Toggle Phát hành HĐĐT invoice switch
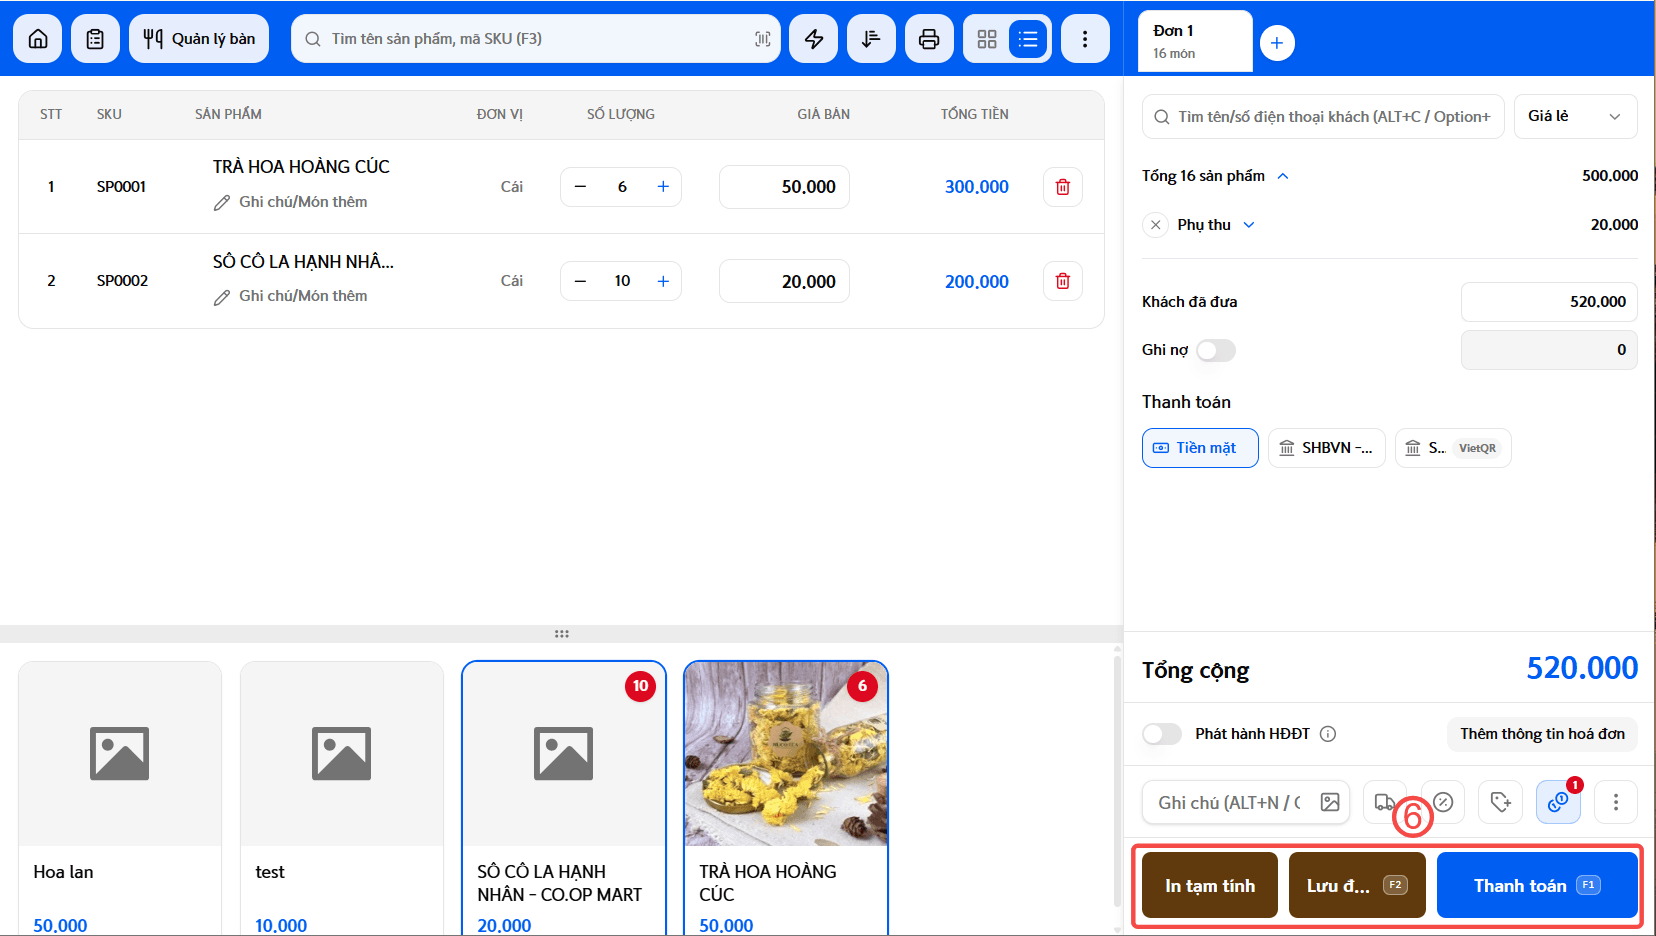This screenshot has width=1656, height=936. (x=1162, y=734)
